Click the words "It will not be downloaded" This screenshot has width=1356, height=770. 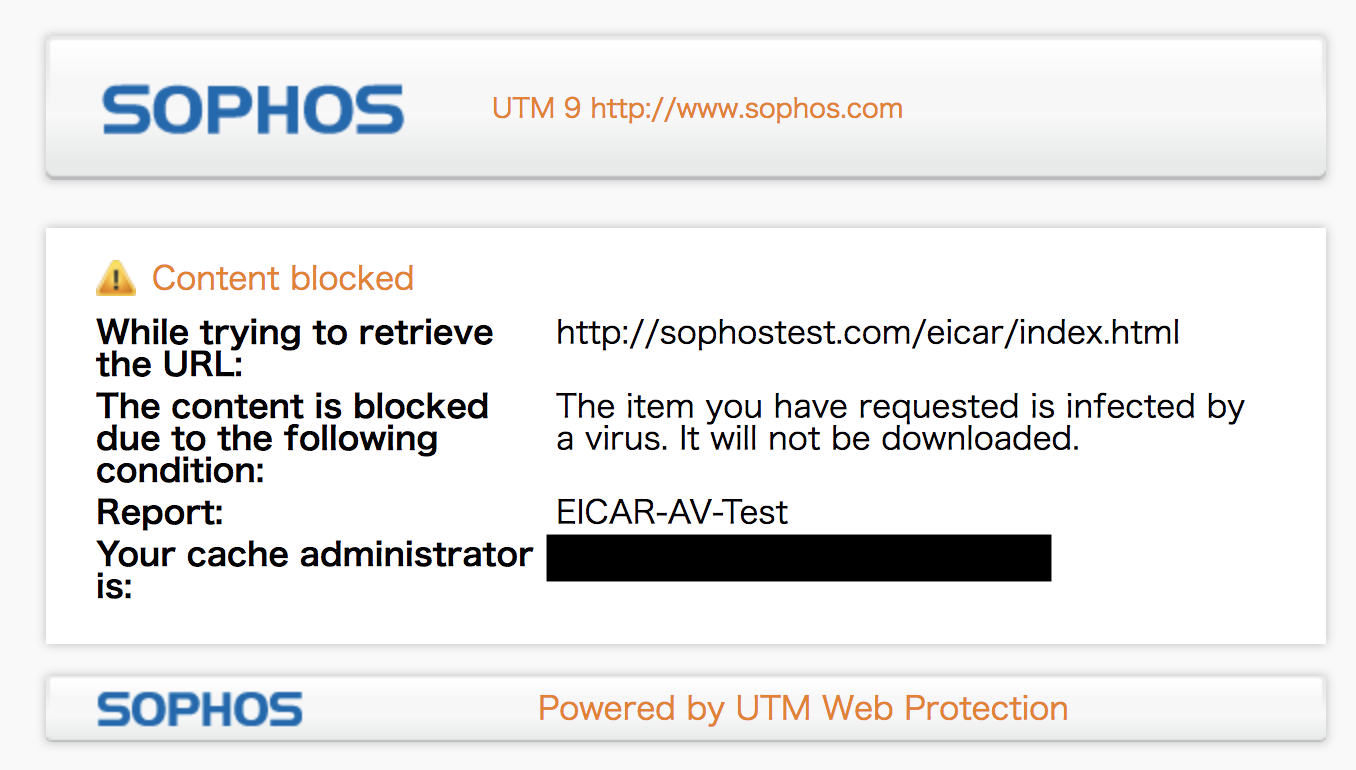click(879, 438)
